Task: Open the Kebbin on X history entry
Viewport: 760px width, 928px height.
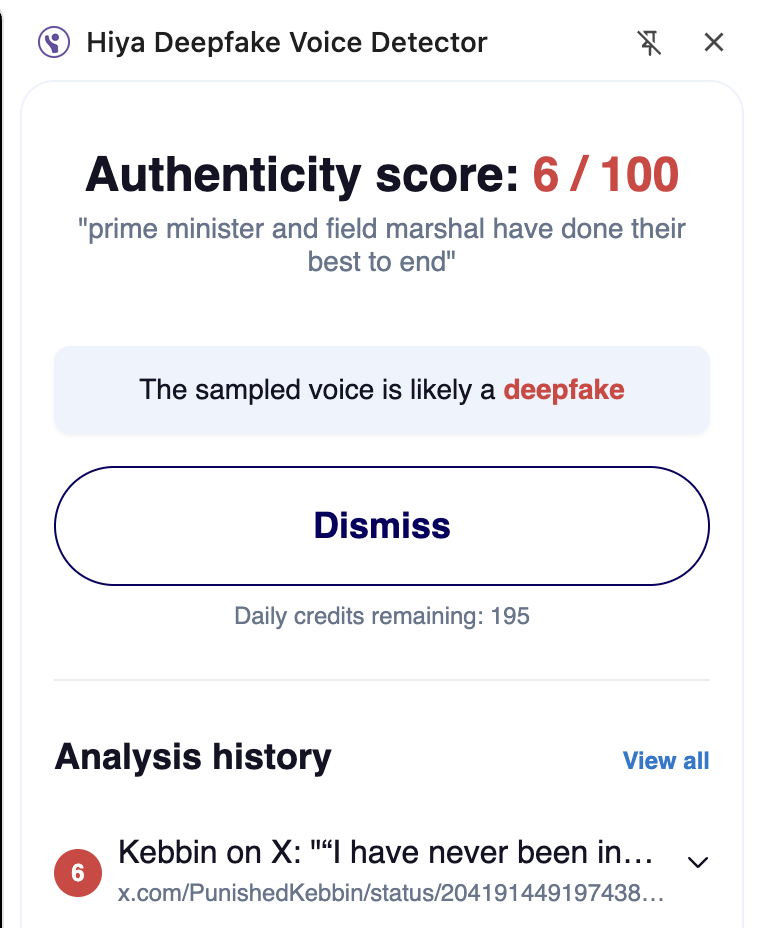Action: pos(386,853)
